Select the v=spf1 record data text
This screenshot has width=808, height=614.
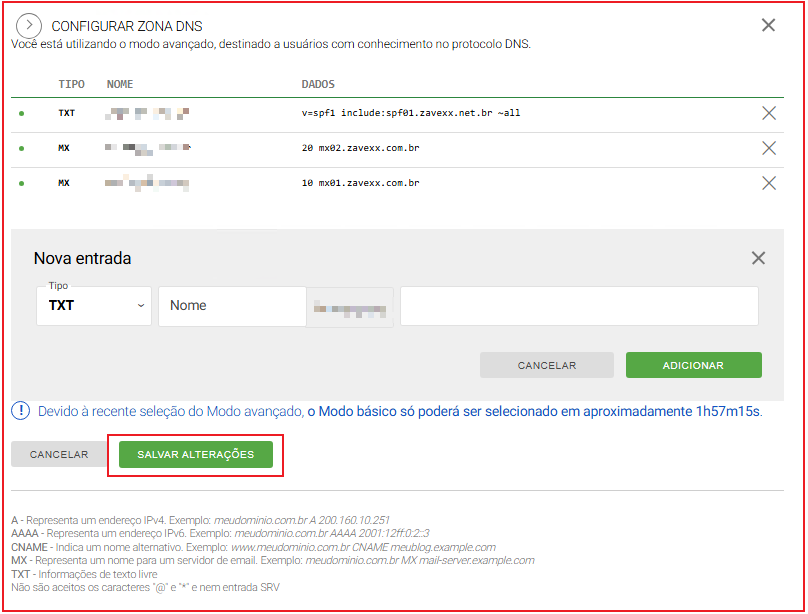[410, 113]
